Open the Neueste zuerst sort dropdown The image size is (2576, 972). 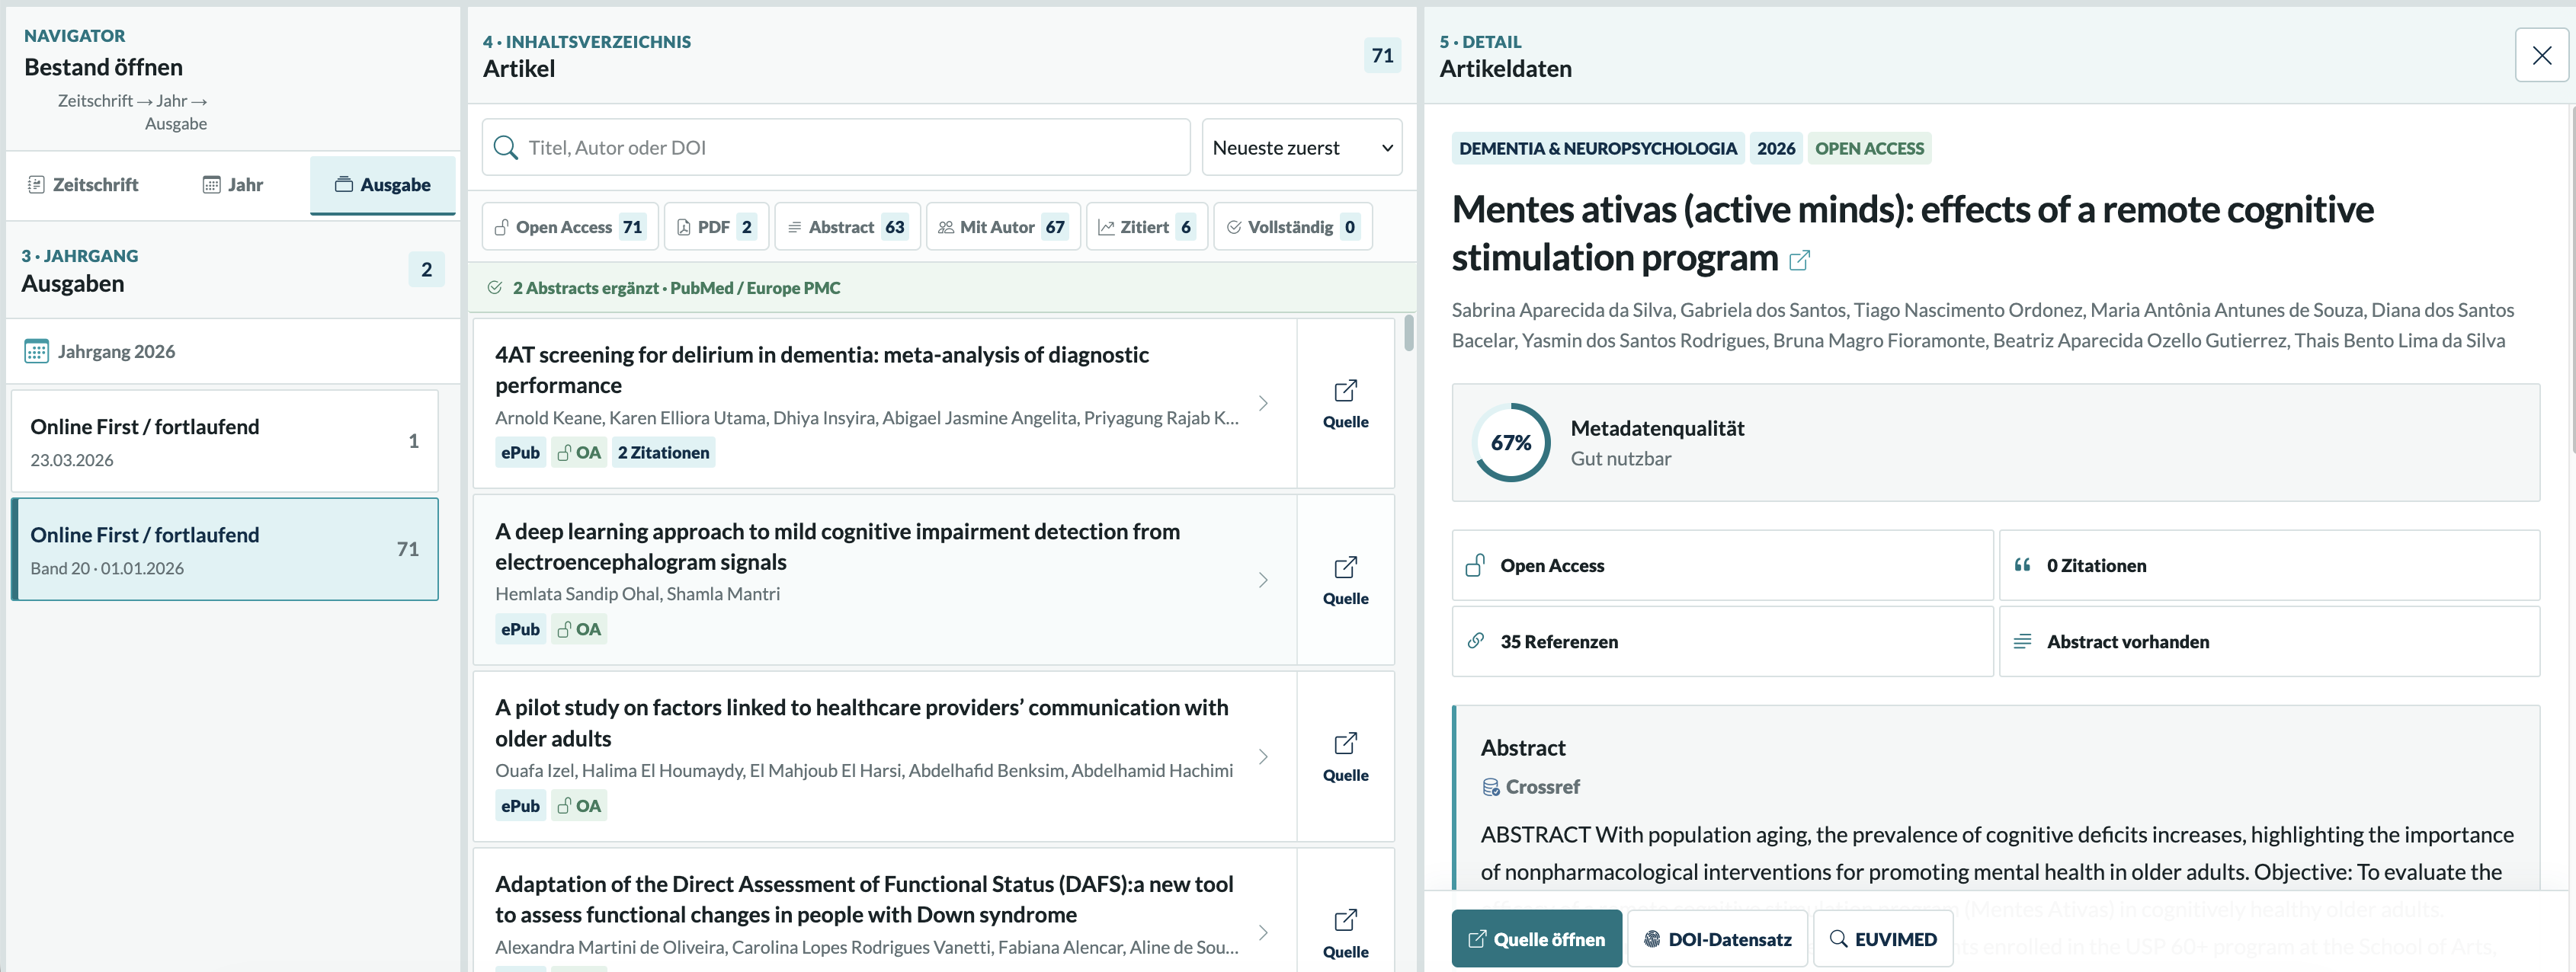point(1301,148)
